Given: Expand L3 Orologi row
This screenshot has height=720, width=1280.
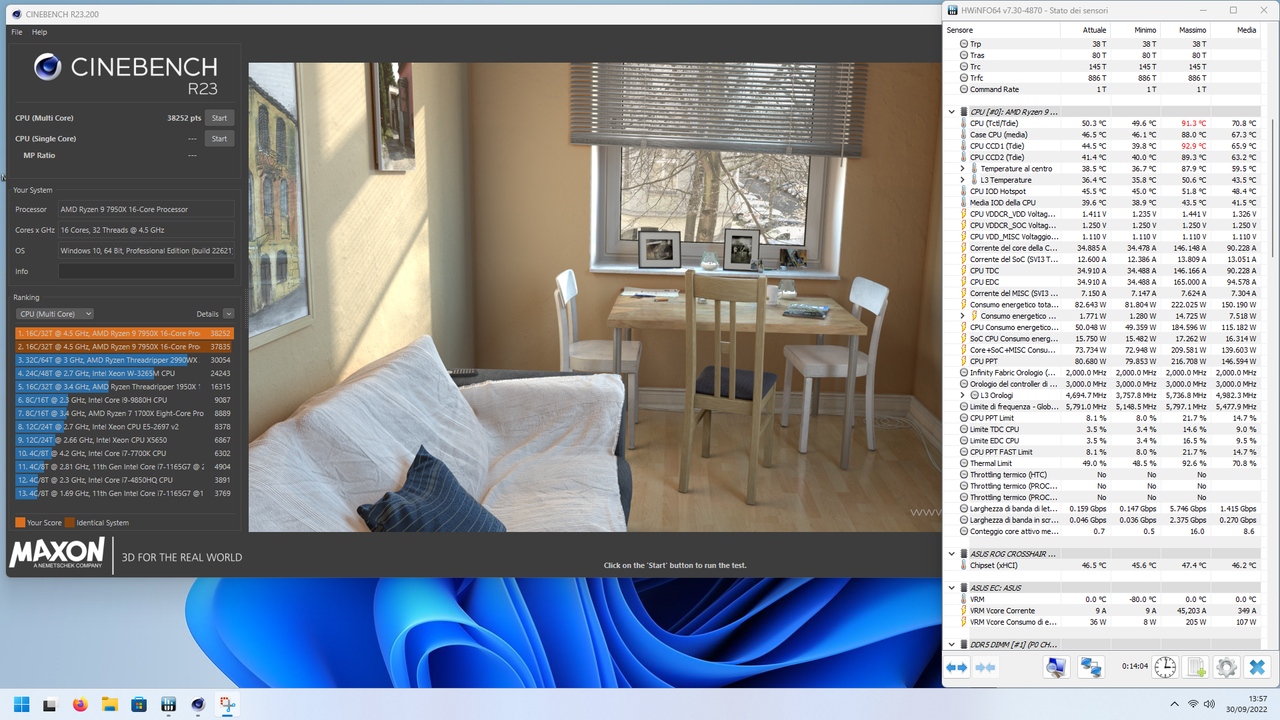Looking at the screenshot, I should coord(962,395).
